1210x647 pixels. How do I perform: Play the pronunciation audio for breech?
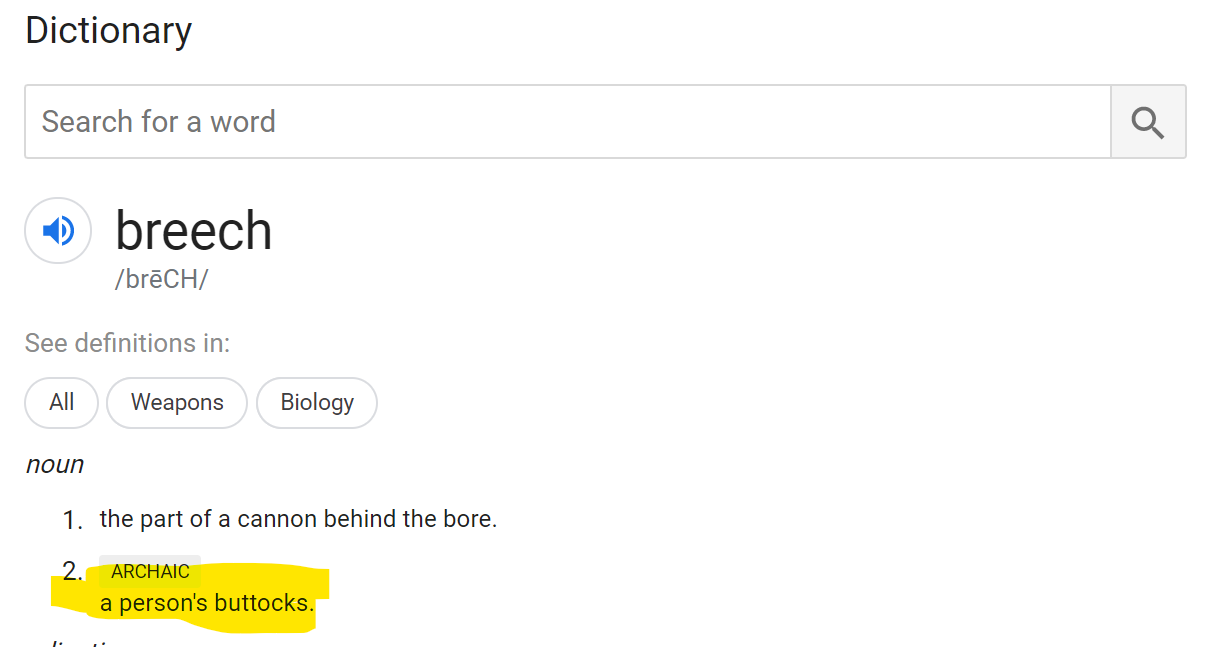pos(58,231)
